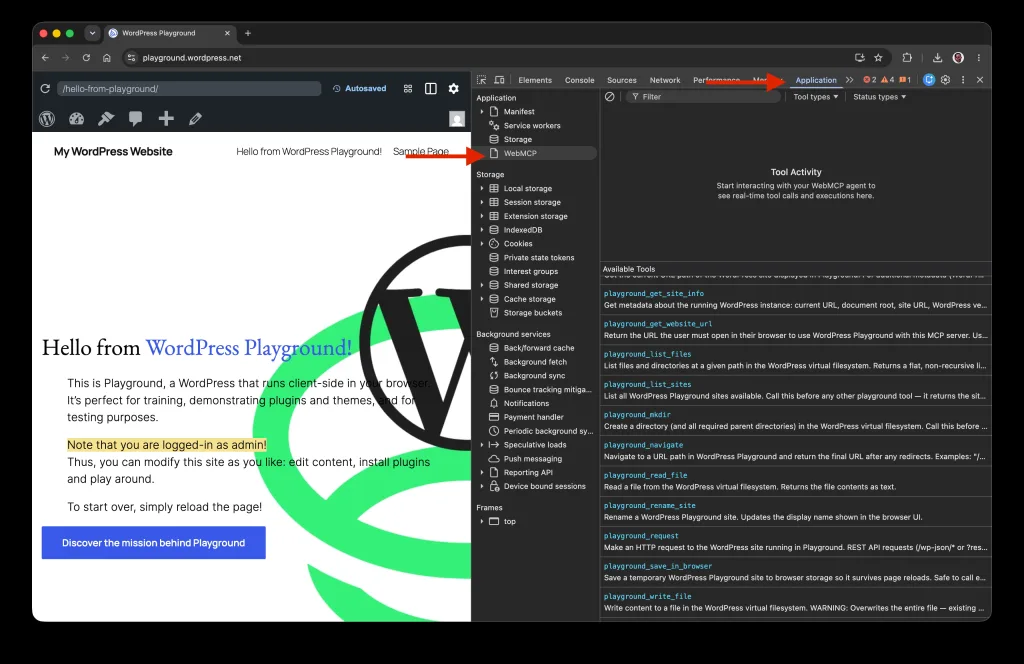Screen dimensions: 1024x664
Task: Open Push messaging item
Action: [x=532, y=458]
